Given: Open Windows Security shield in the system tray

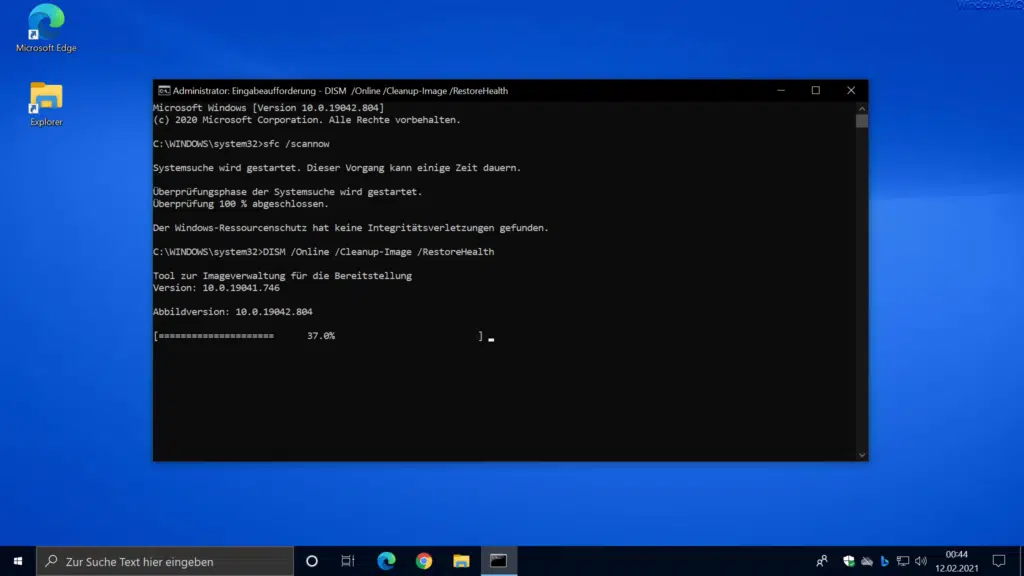Looking at the screenshot, I should pyautogui.click(x=850, y=561).
